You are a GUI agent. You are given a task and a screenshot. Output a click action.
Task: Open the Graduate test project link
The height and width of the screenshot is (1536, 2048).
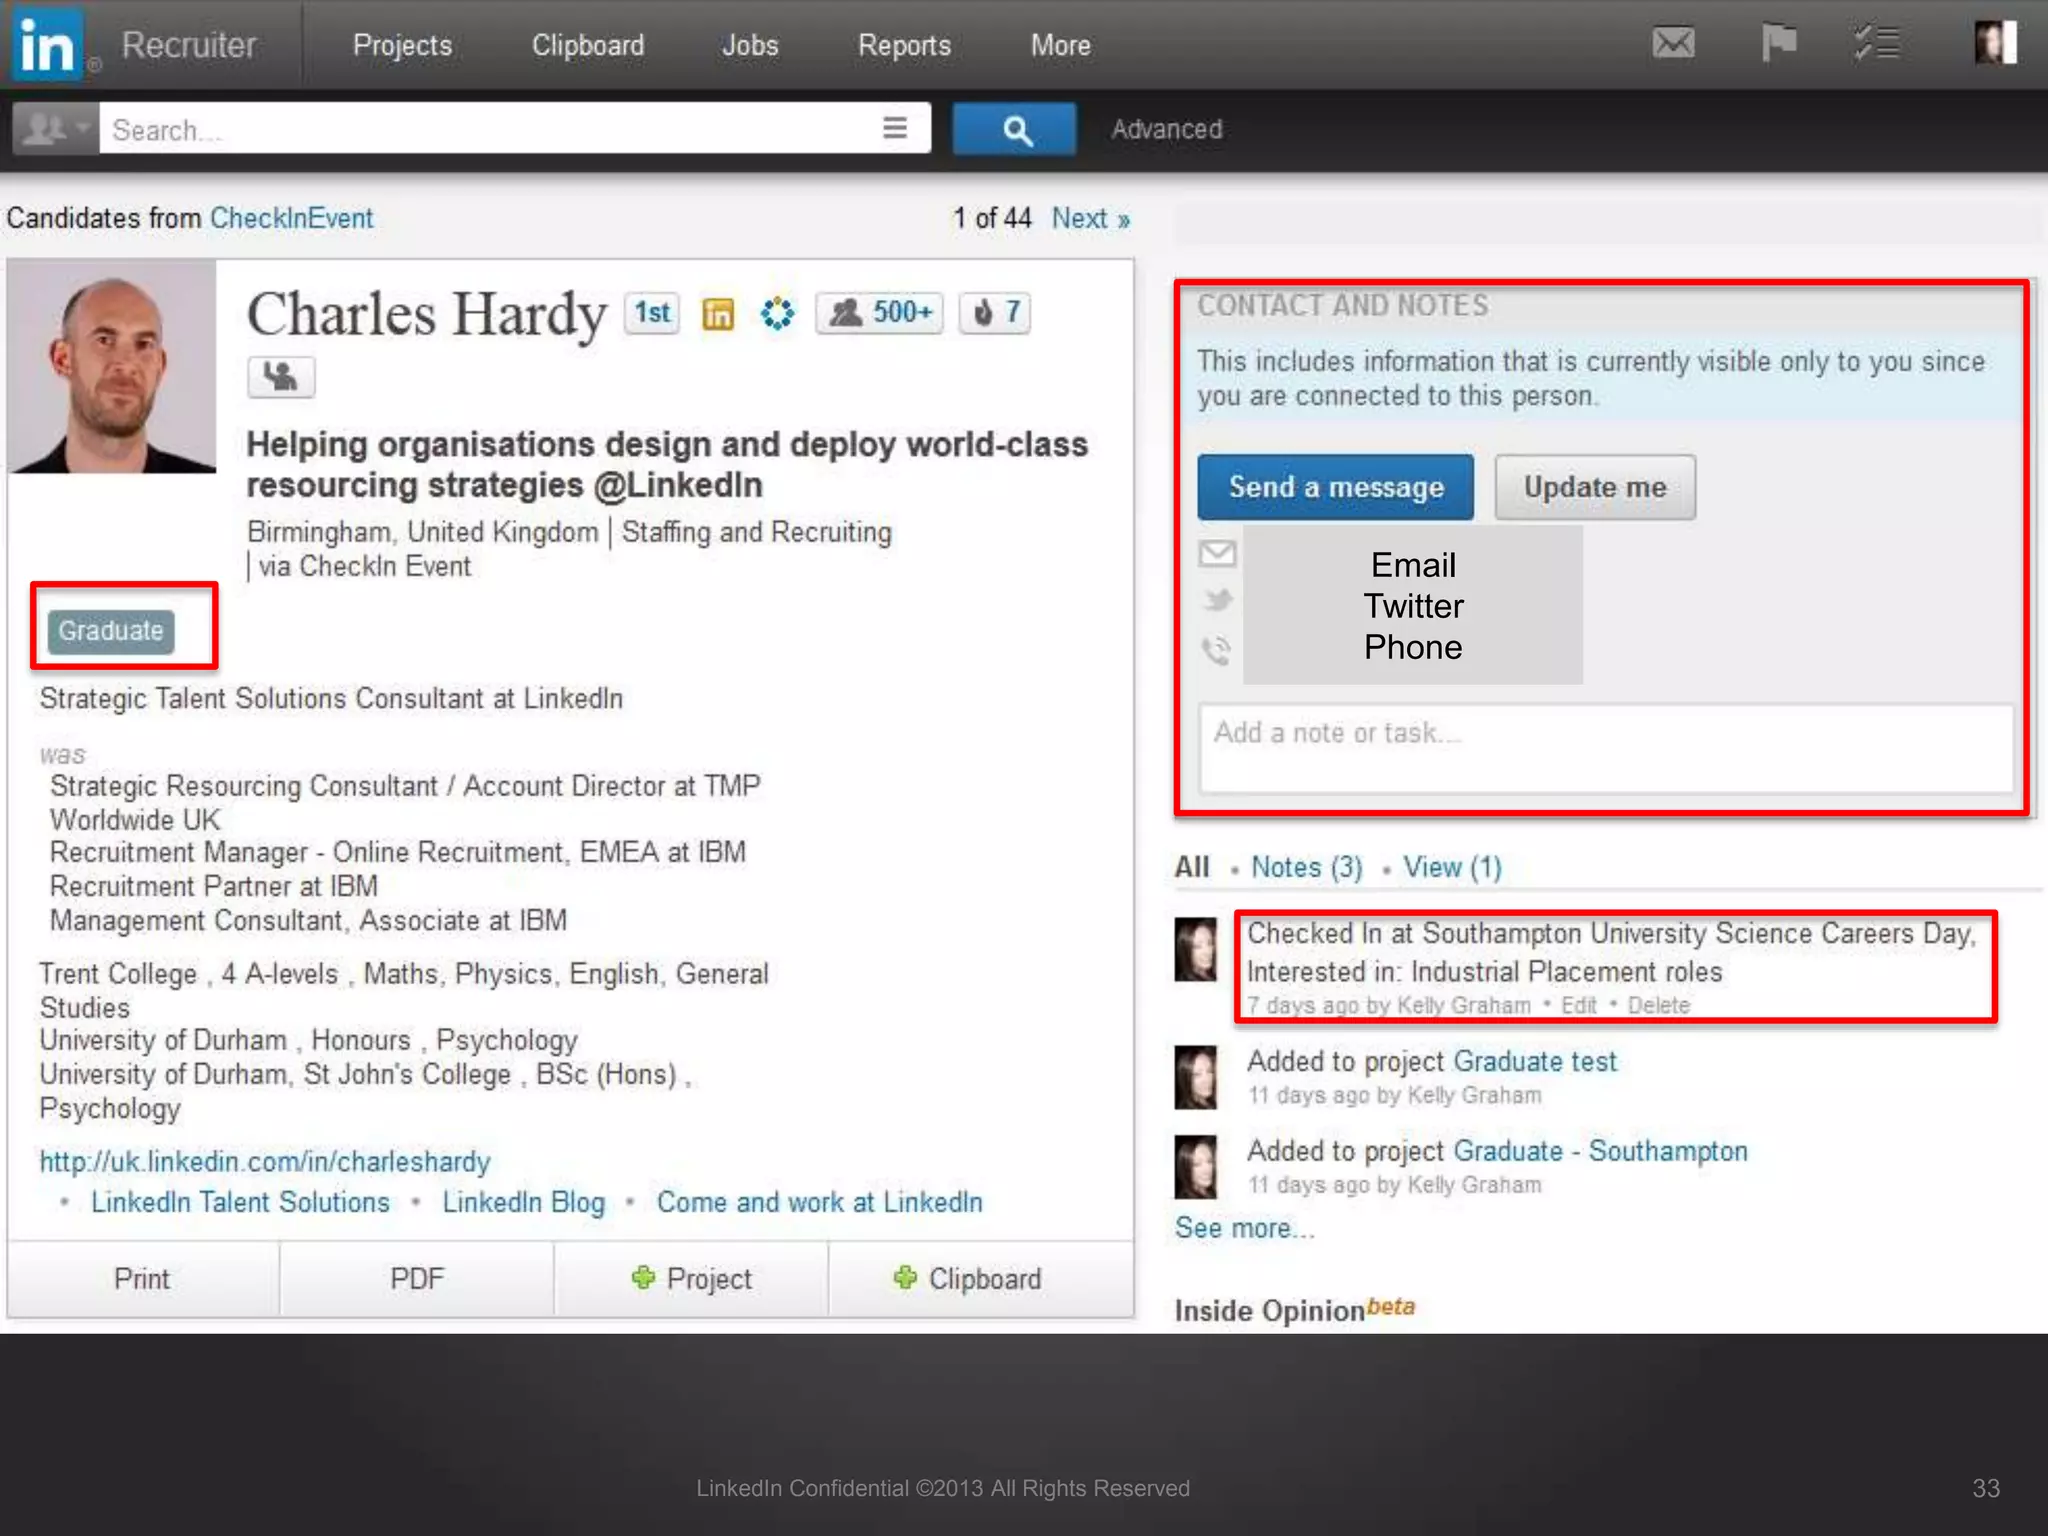[x=1535, y=1061]
